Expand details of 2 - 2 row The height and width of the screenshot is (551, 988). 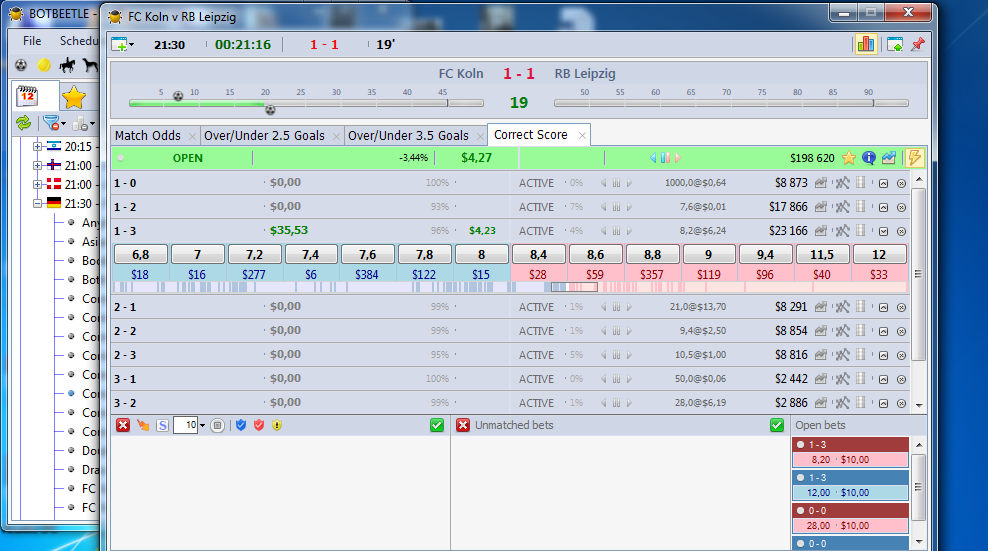point(883,331)
